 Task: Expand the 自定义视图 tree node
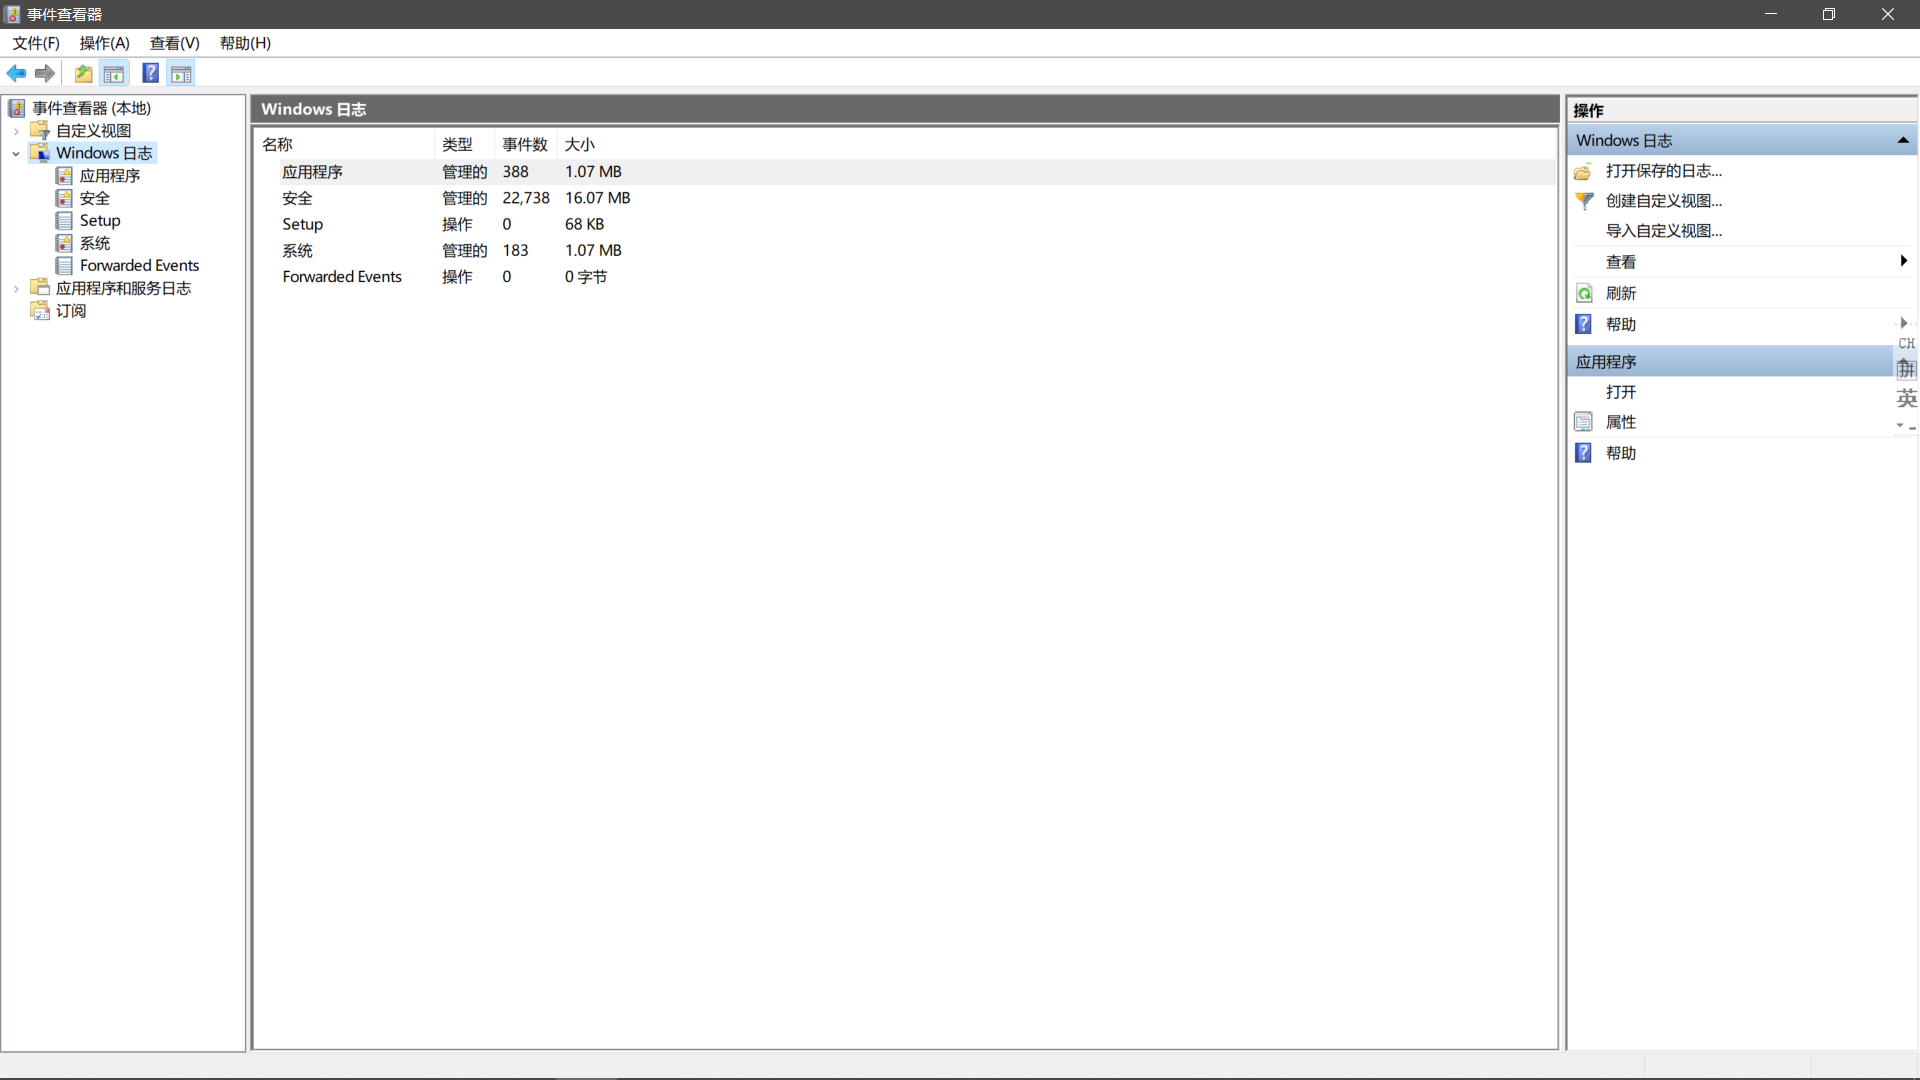click(x=15, y=130)
